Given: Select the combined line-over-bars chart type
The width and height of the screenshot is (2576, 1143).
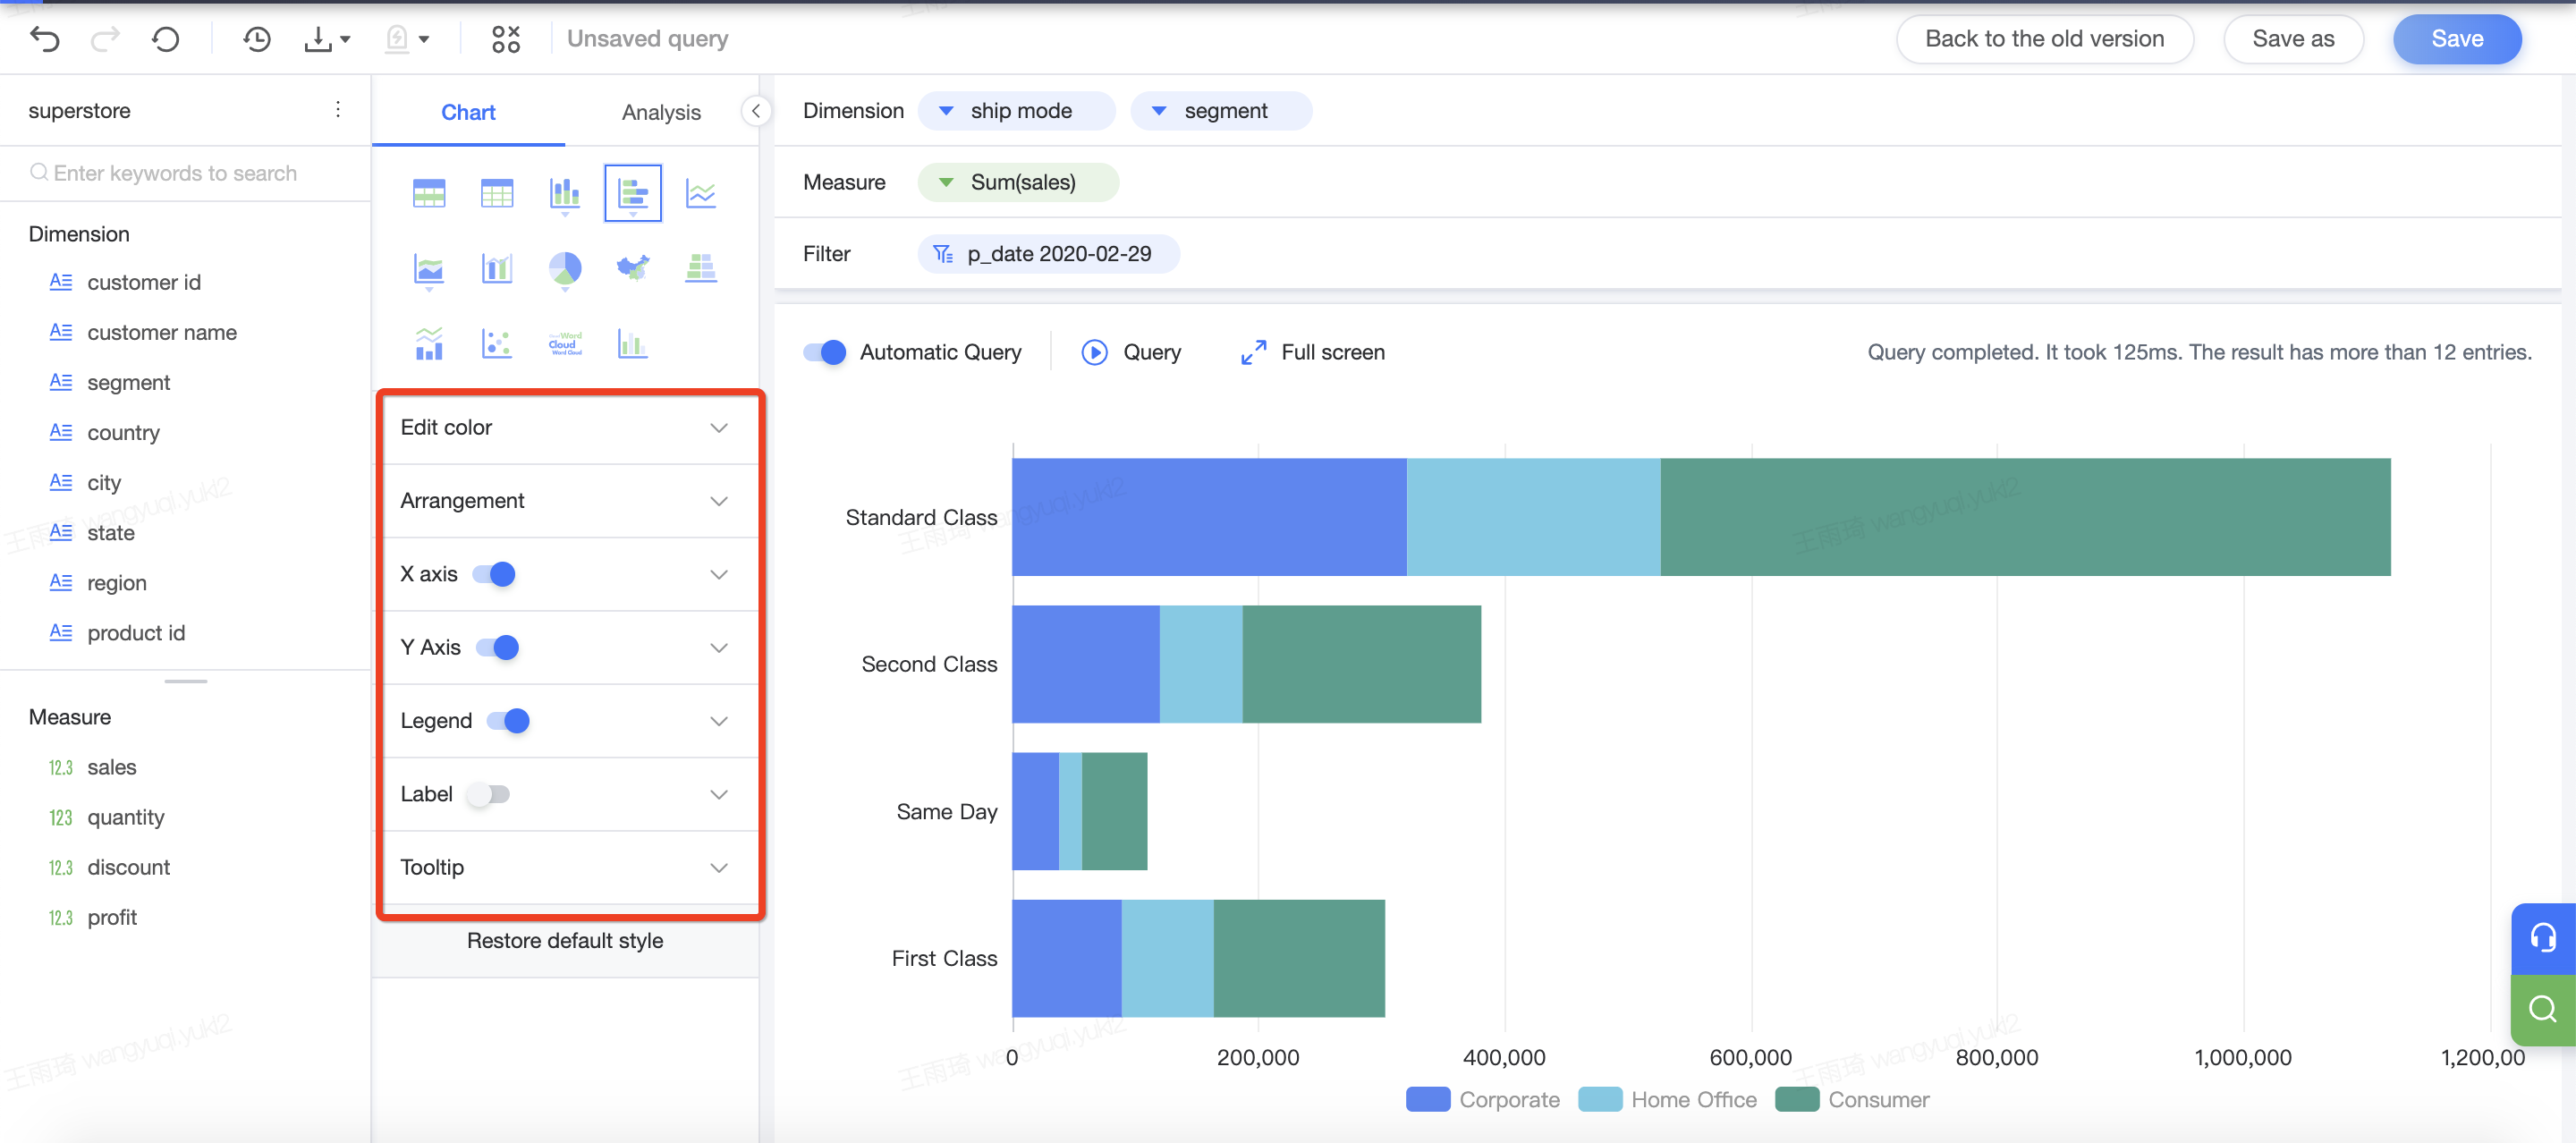Looking at the screenshot, I should (429, 343).
